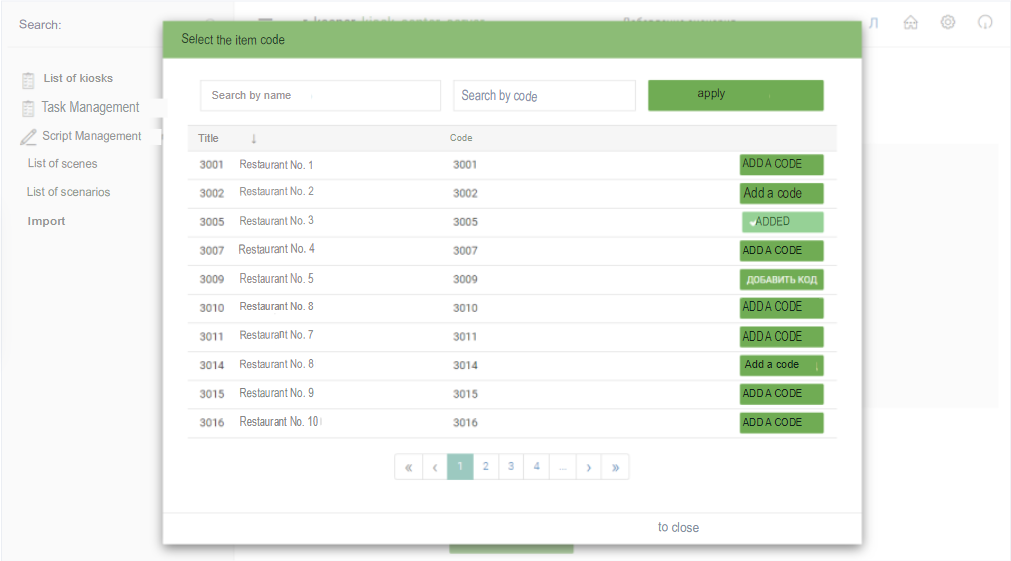Click the Script Management pencil icon
The image size is (1011, 561).
28,137
